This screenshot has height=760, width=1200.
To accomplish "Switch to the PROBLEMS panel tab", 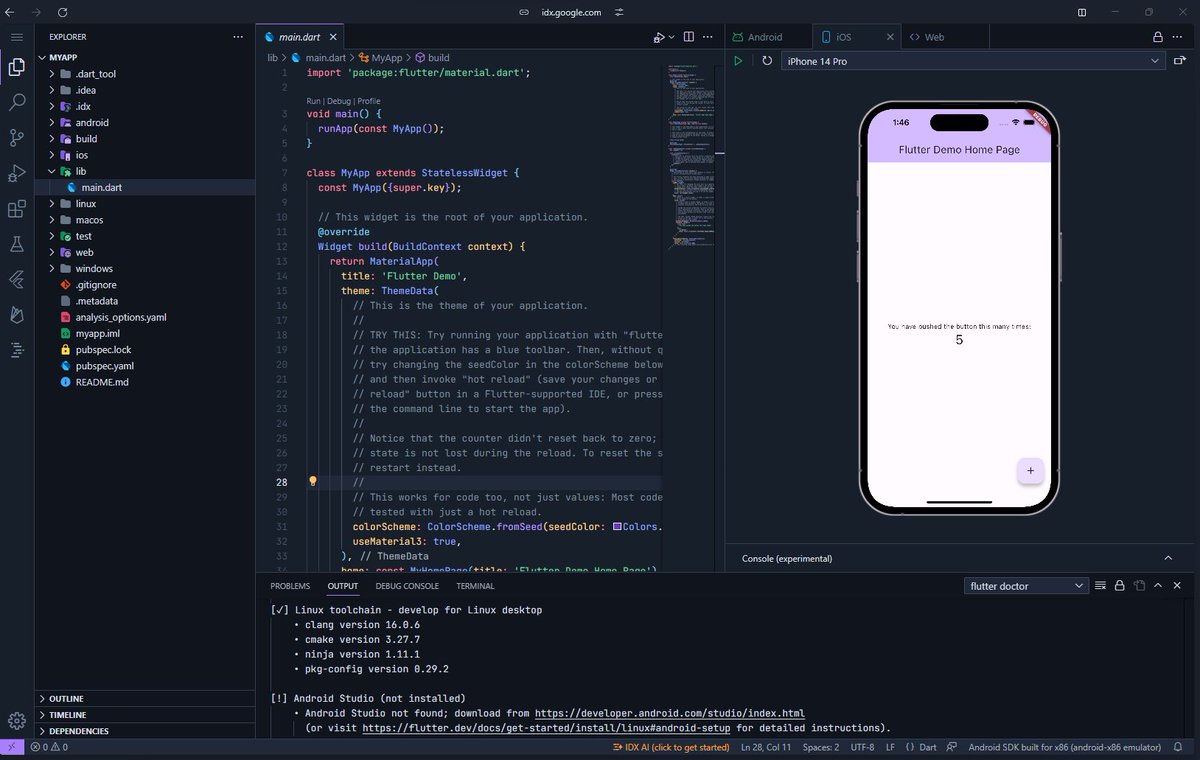I will click(290, 586).
